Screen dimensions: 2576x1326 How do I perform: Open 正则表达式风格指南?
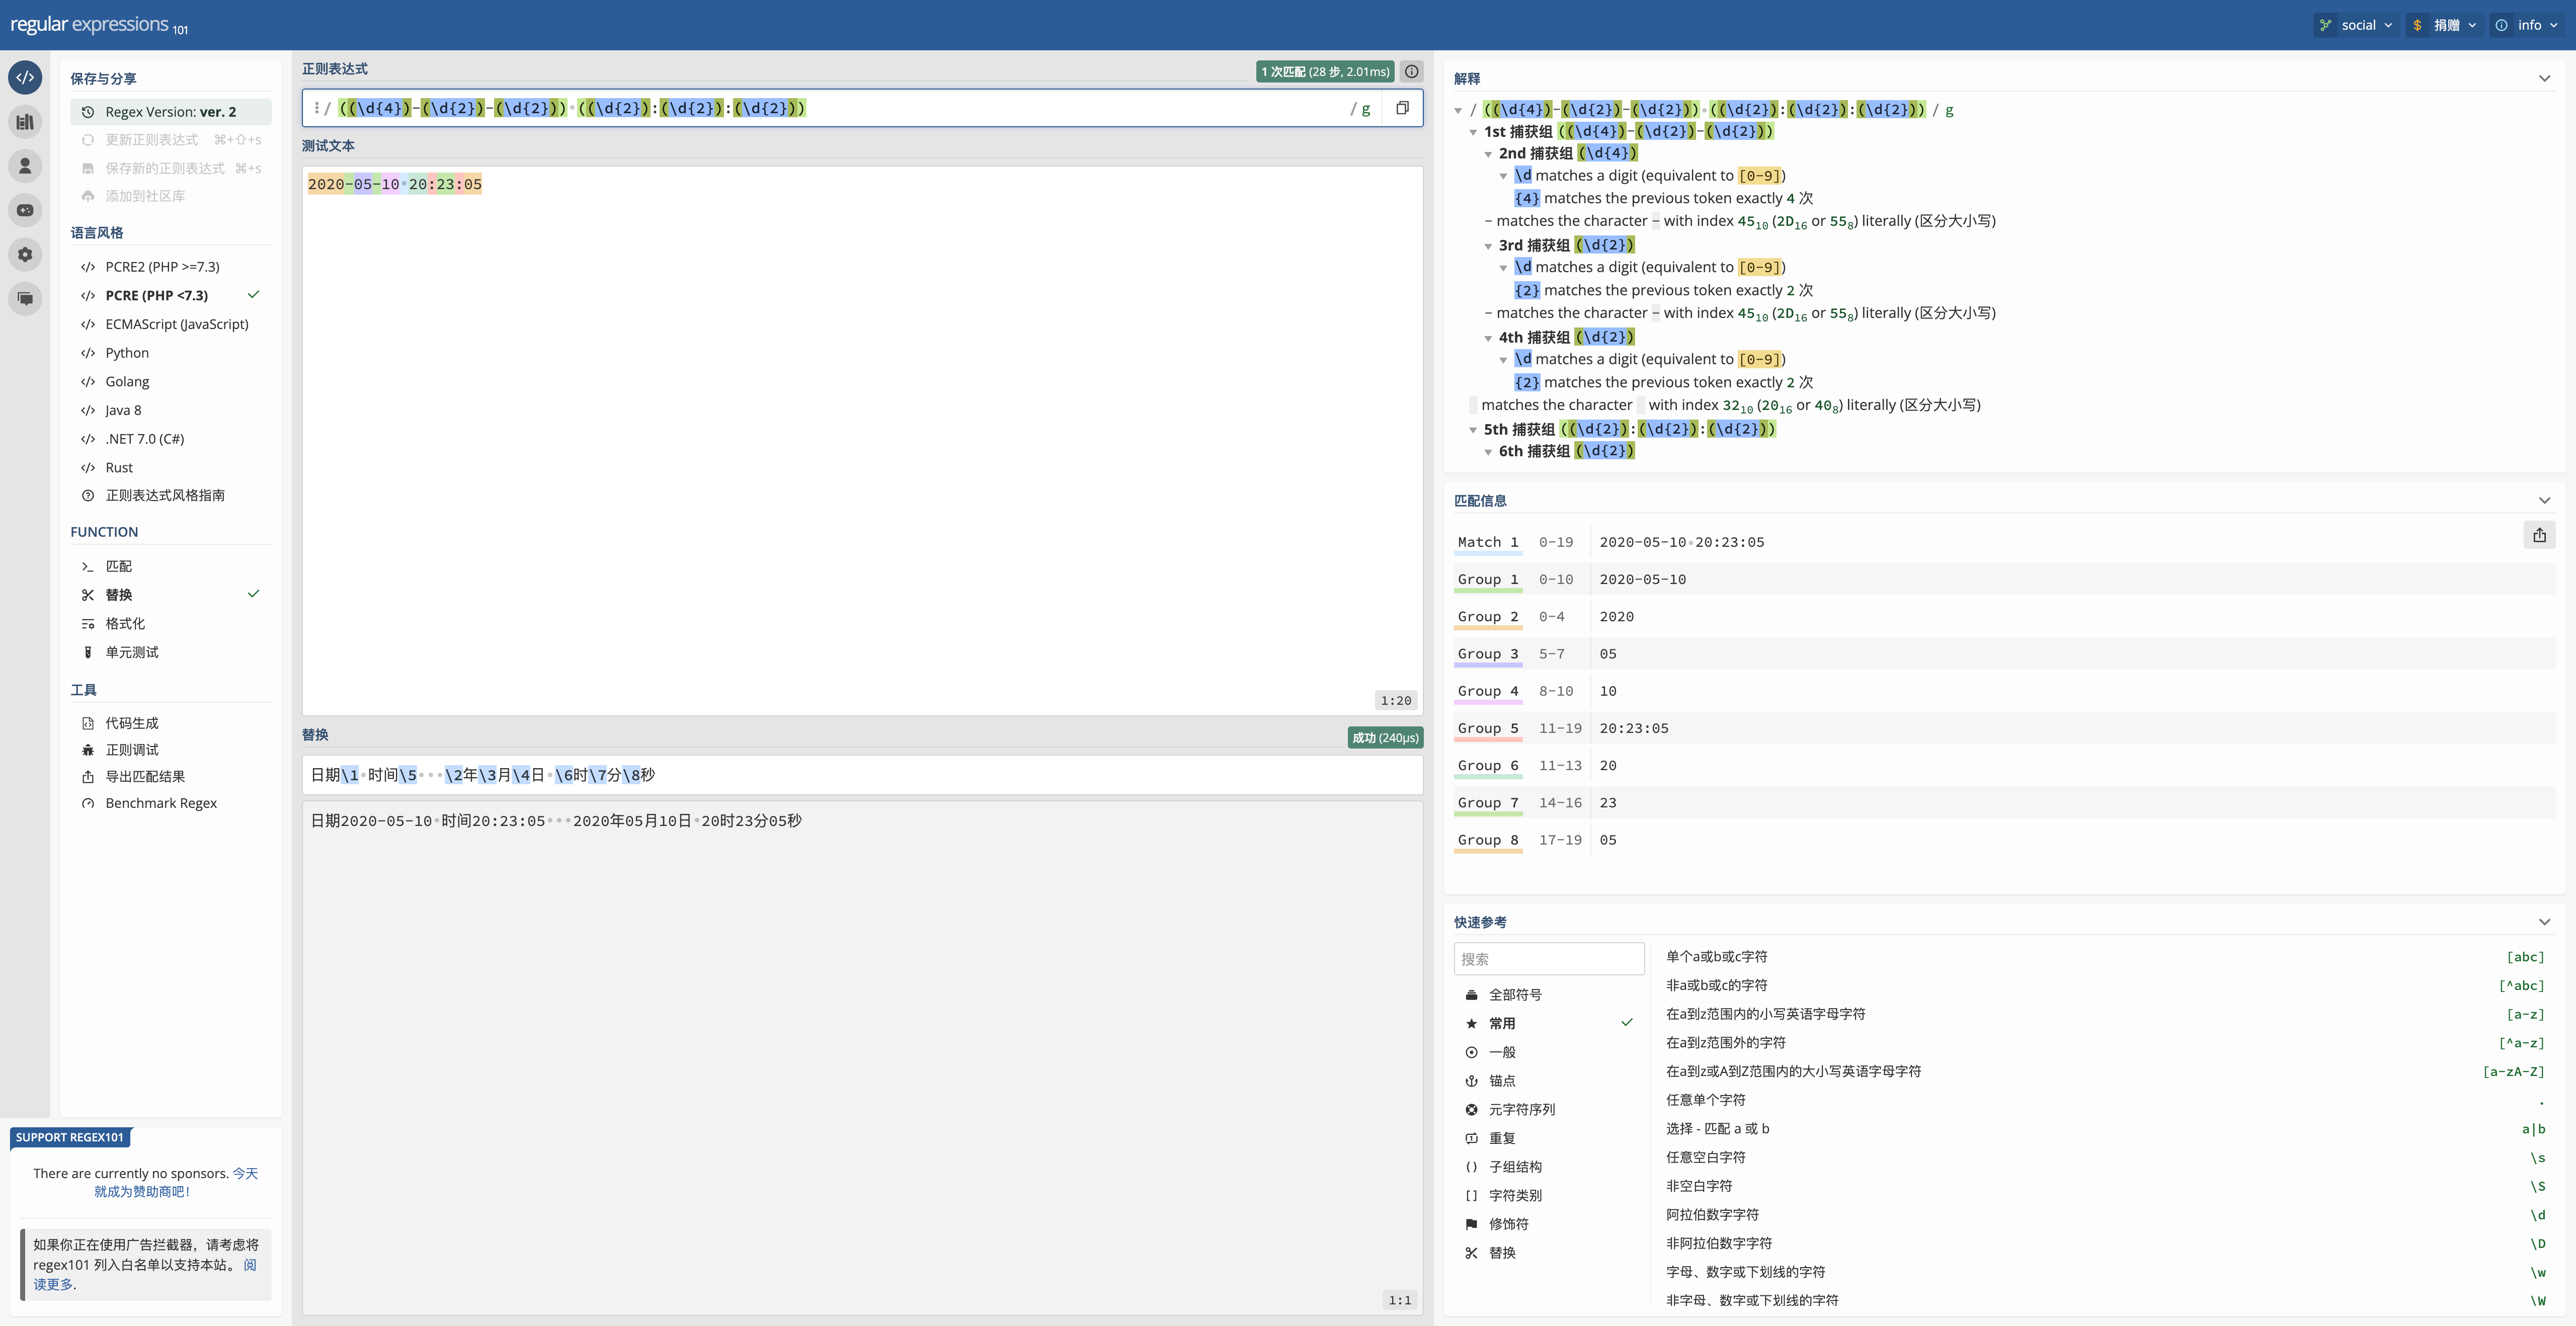171,495
